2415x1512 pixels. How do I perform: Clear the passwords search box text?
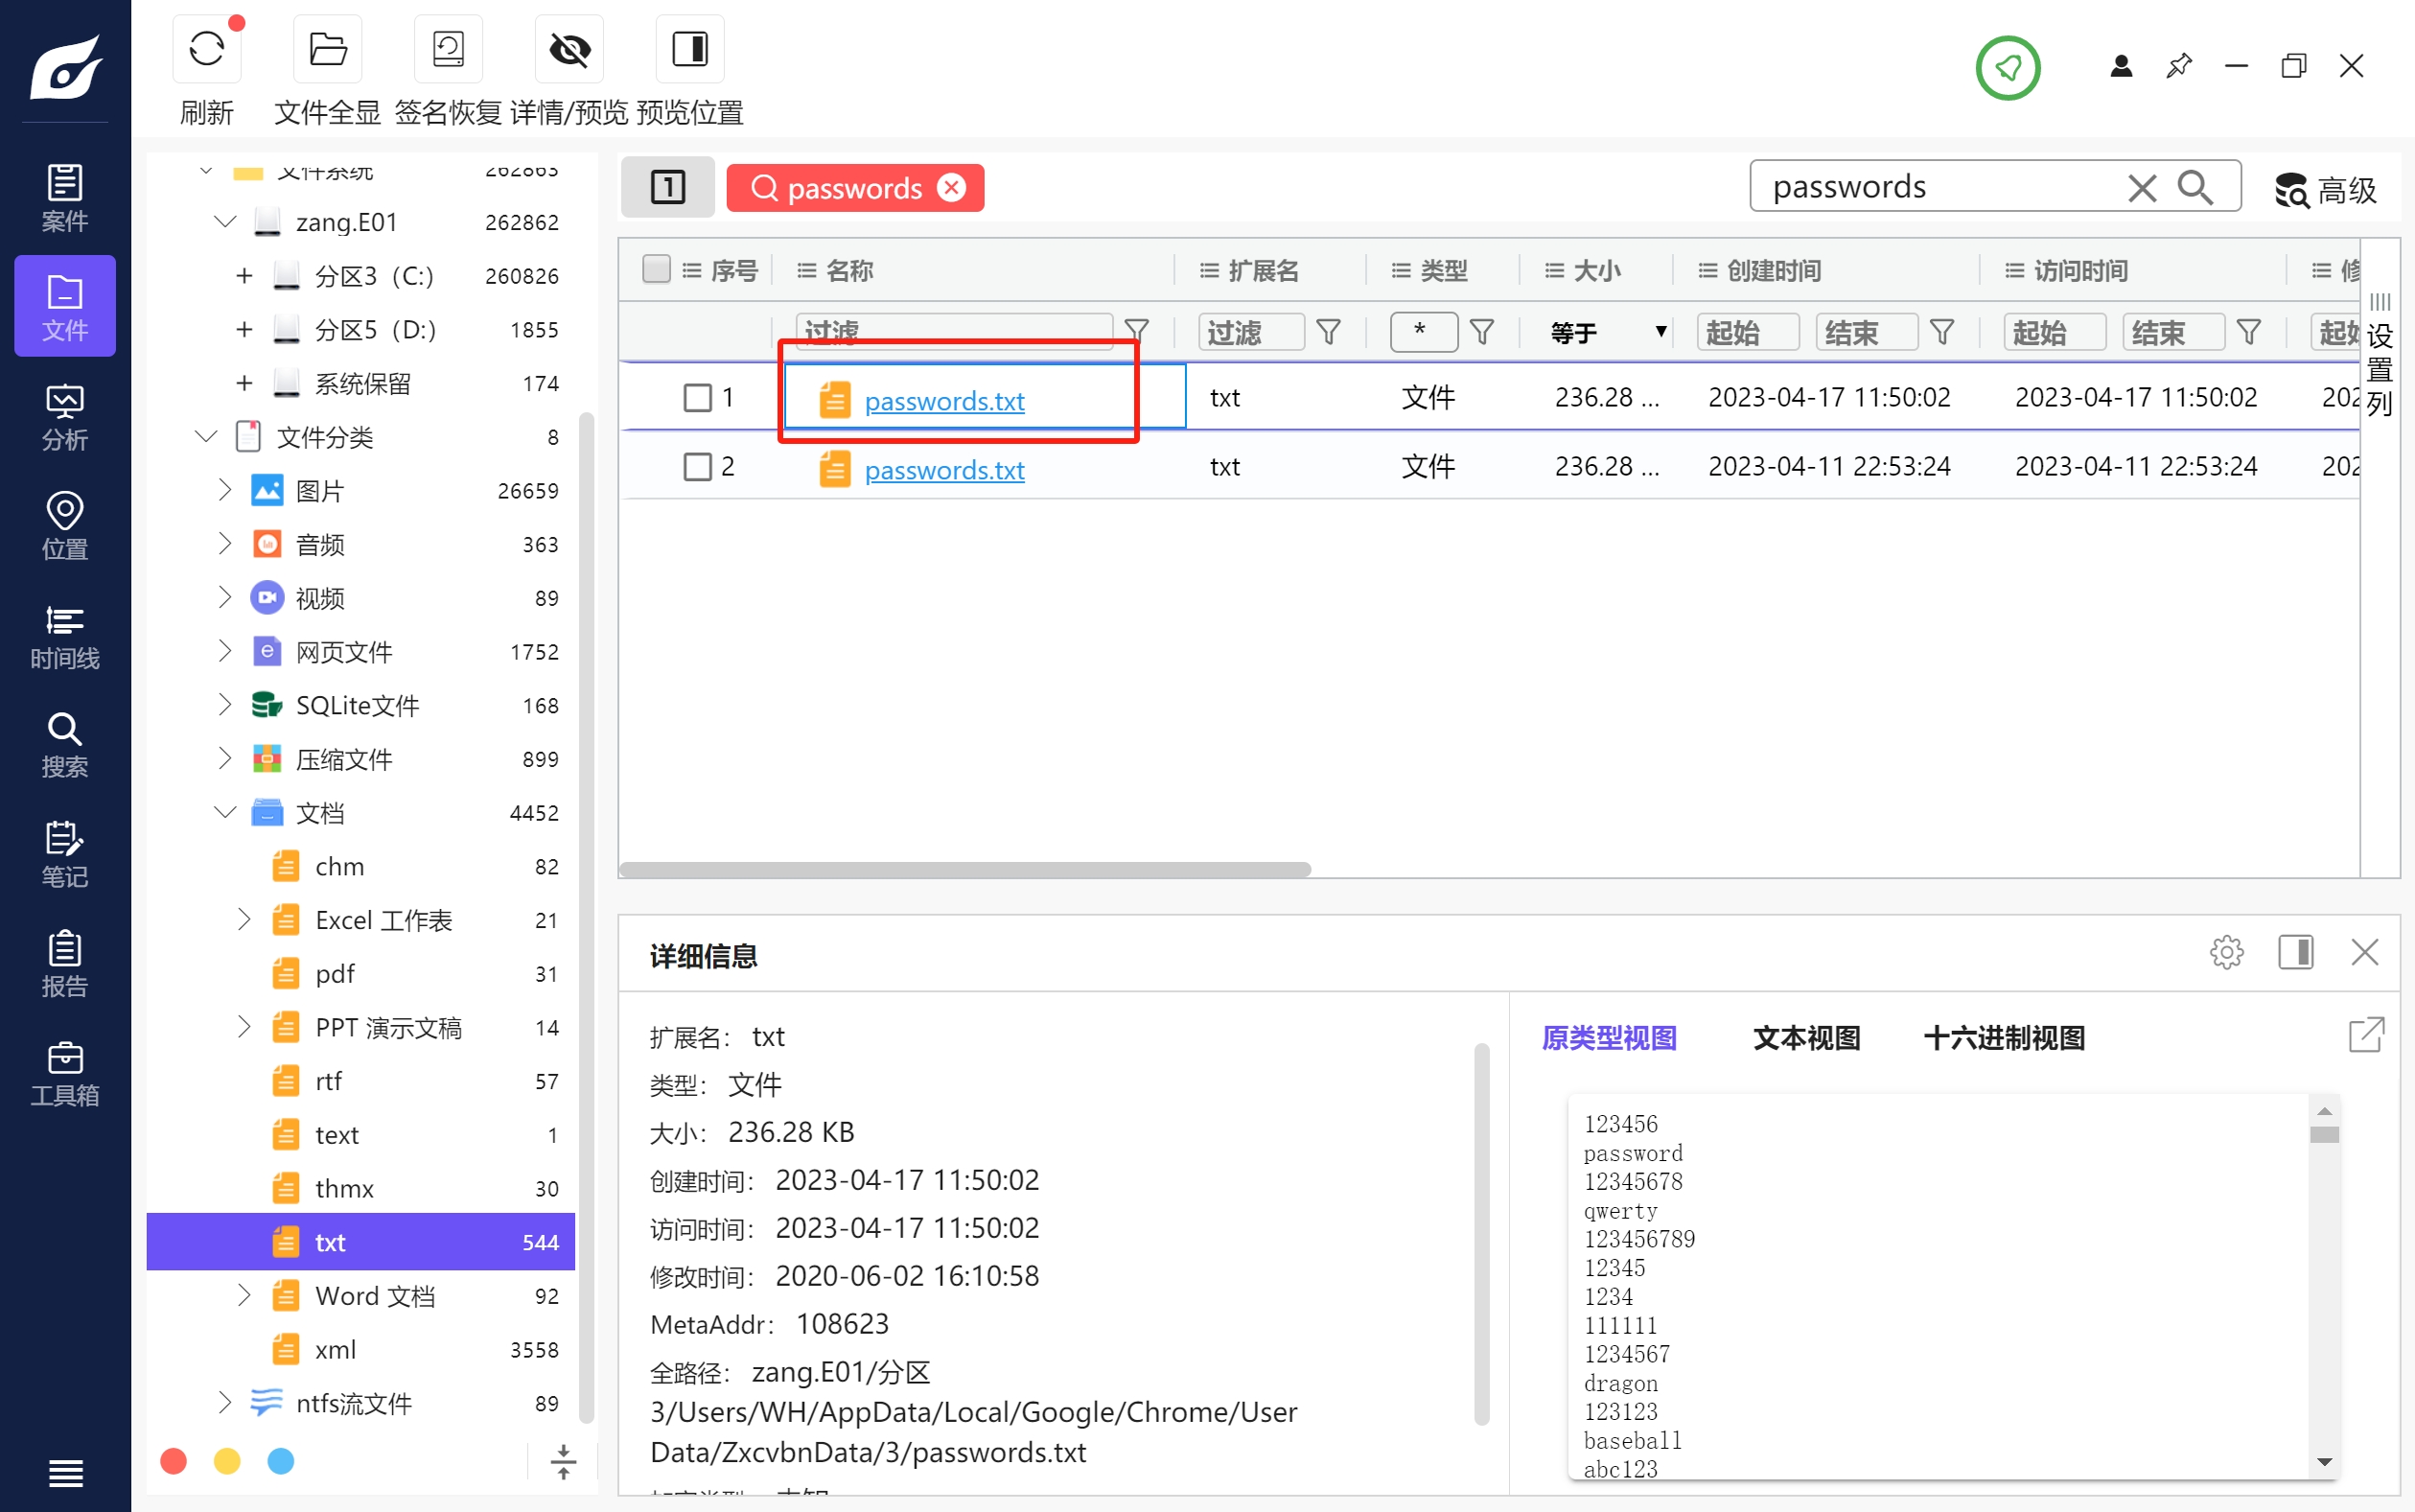(x=2142, y=187)
